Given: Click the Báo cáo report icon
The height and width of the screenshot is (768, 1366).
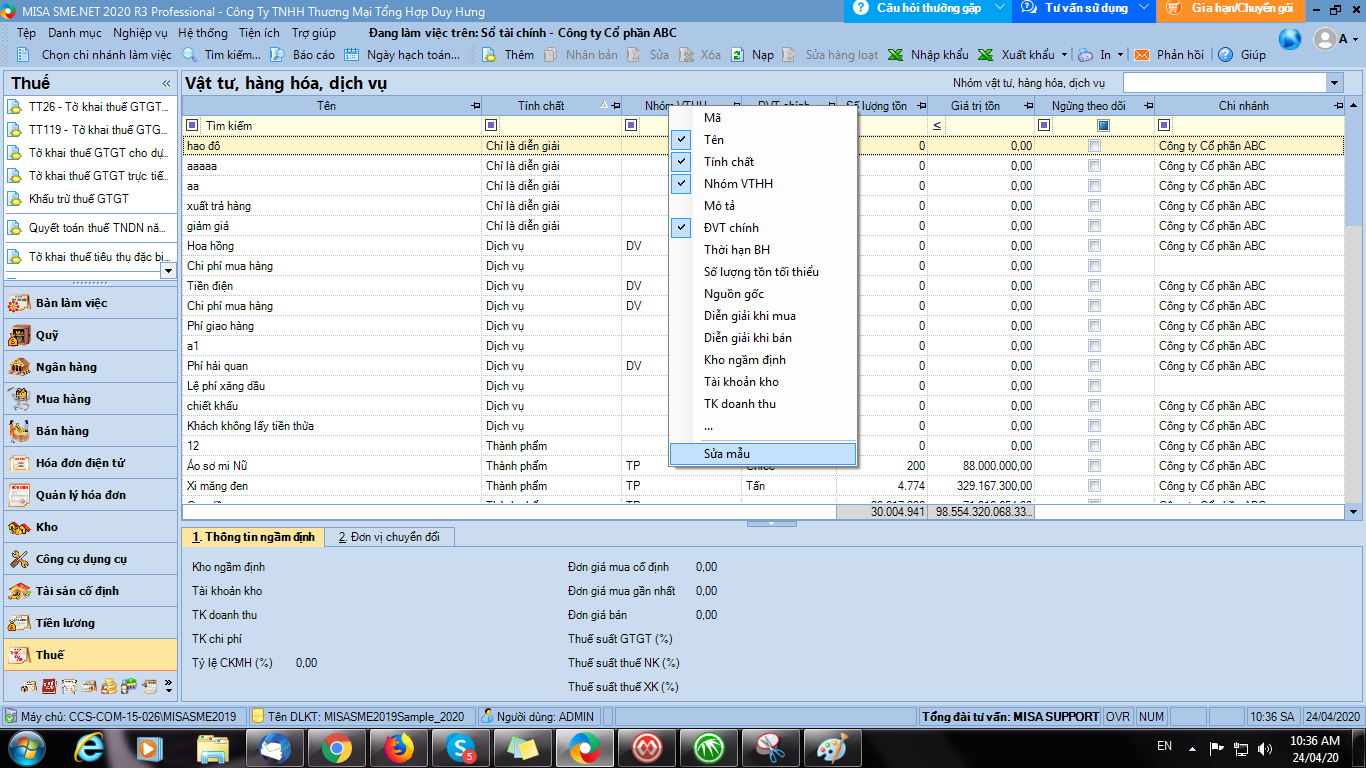Looking at the screenshot, I should coord(277,55).
